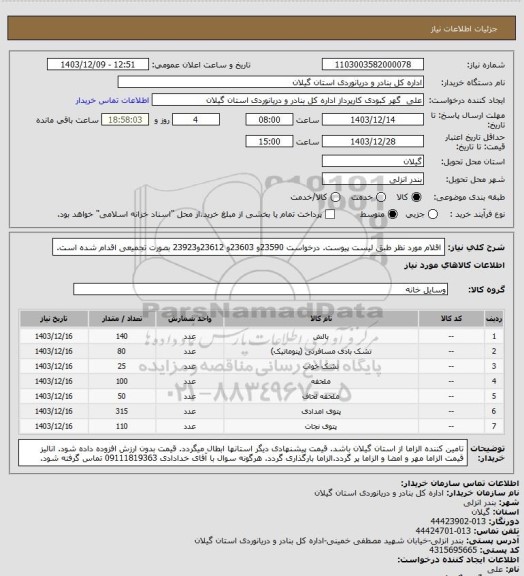The height and width of the screenshot is (576, 524).
Task: Click the quantity 80 in row 2
Action: (122, 351)
